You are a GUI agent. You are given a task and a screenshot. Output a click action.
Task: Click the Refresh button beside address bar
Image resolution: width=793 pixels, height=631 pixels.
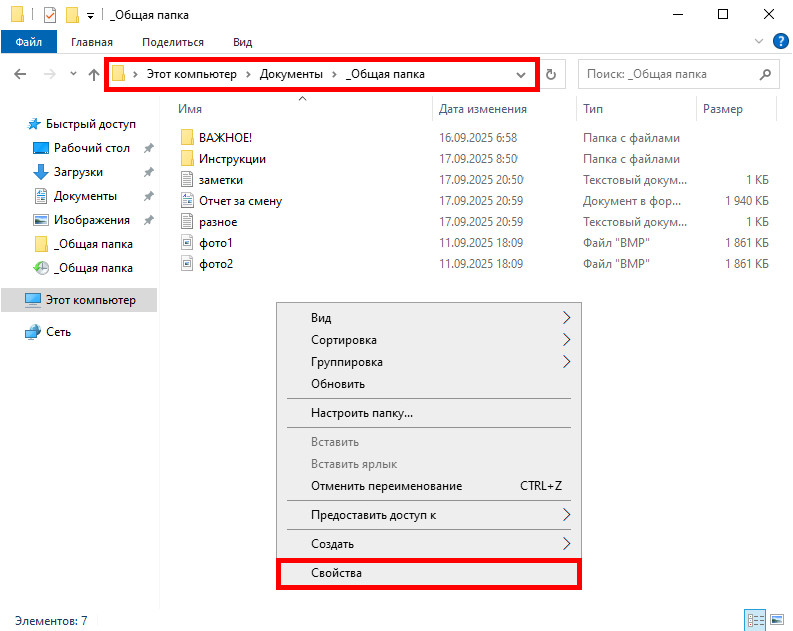[x=551, y=74]
